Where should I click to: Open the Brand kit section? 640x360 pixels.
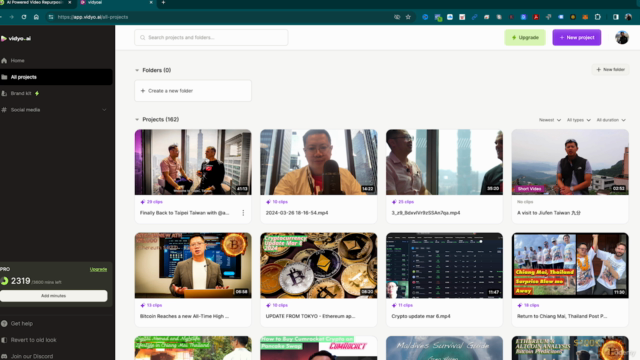point(21,93)
